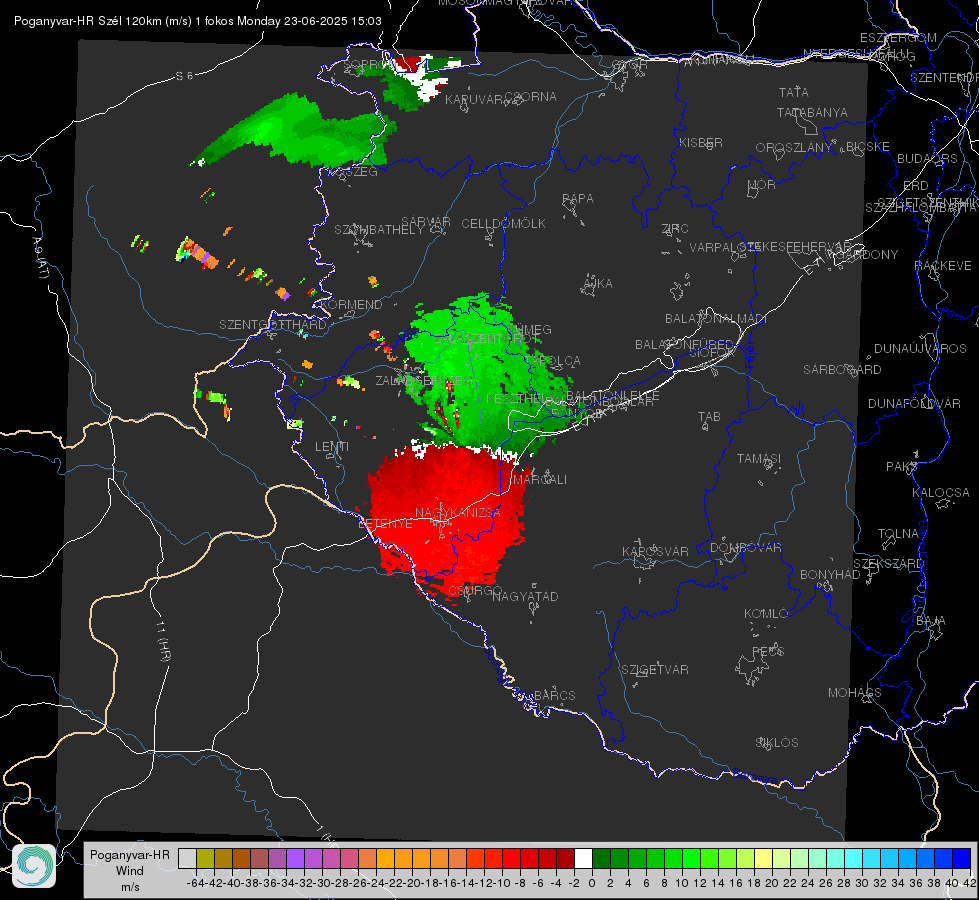Select the ZIRC town label

click(675, 229)
